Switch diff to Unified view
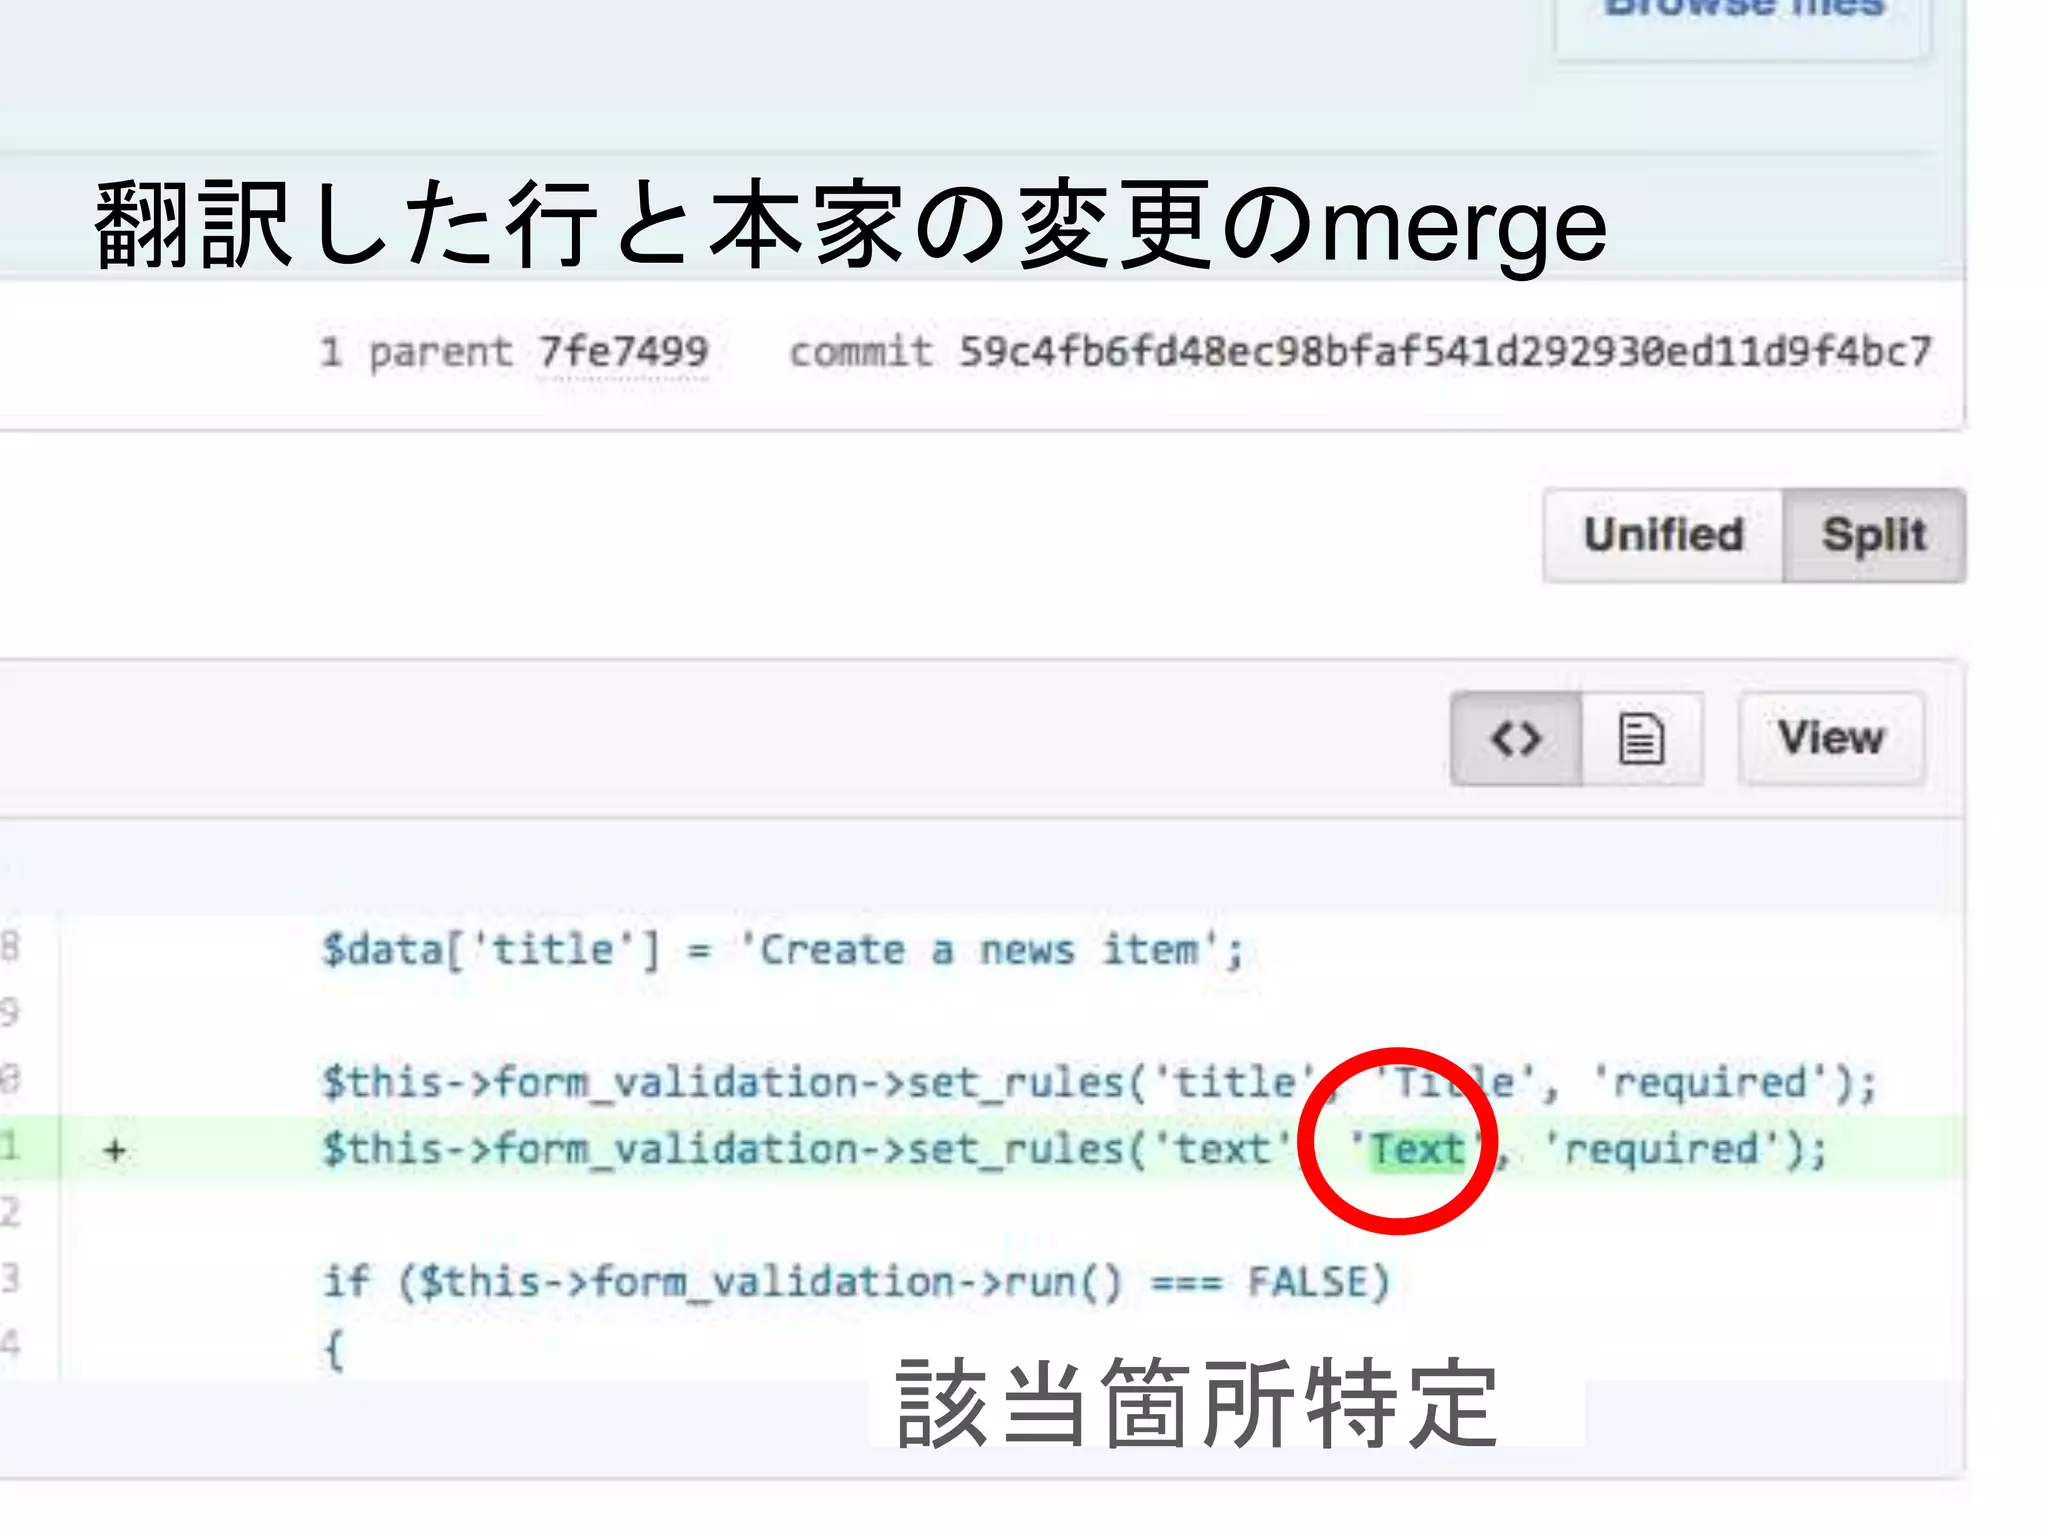Image resolution: width=2048 pixels, height=1536 pixels. [1663, 535]
